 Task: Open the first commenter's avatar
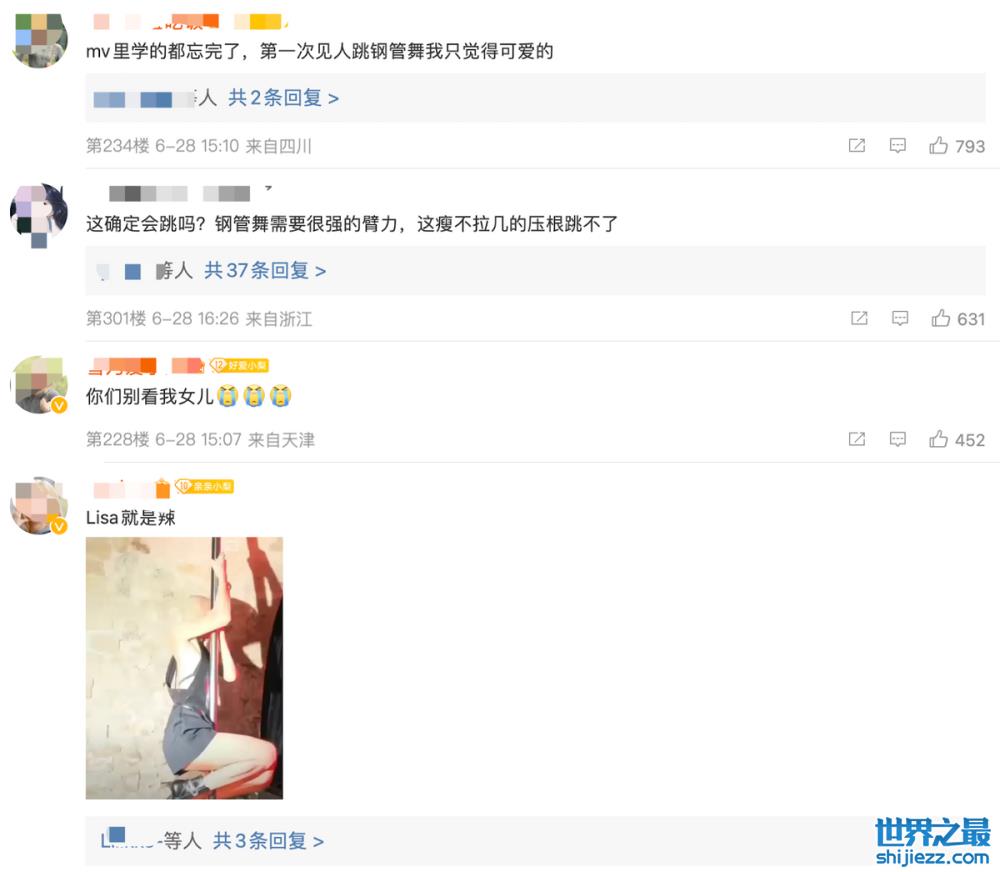40,40
